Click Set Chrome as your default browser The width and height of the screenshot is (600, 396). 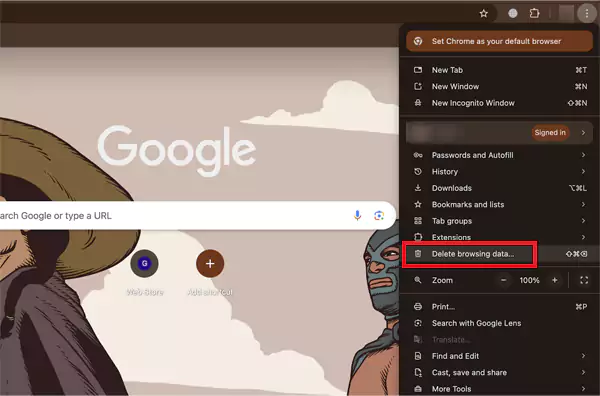point(499,41)
